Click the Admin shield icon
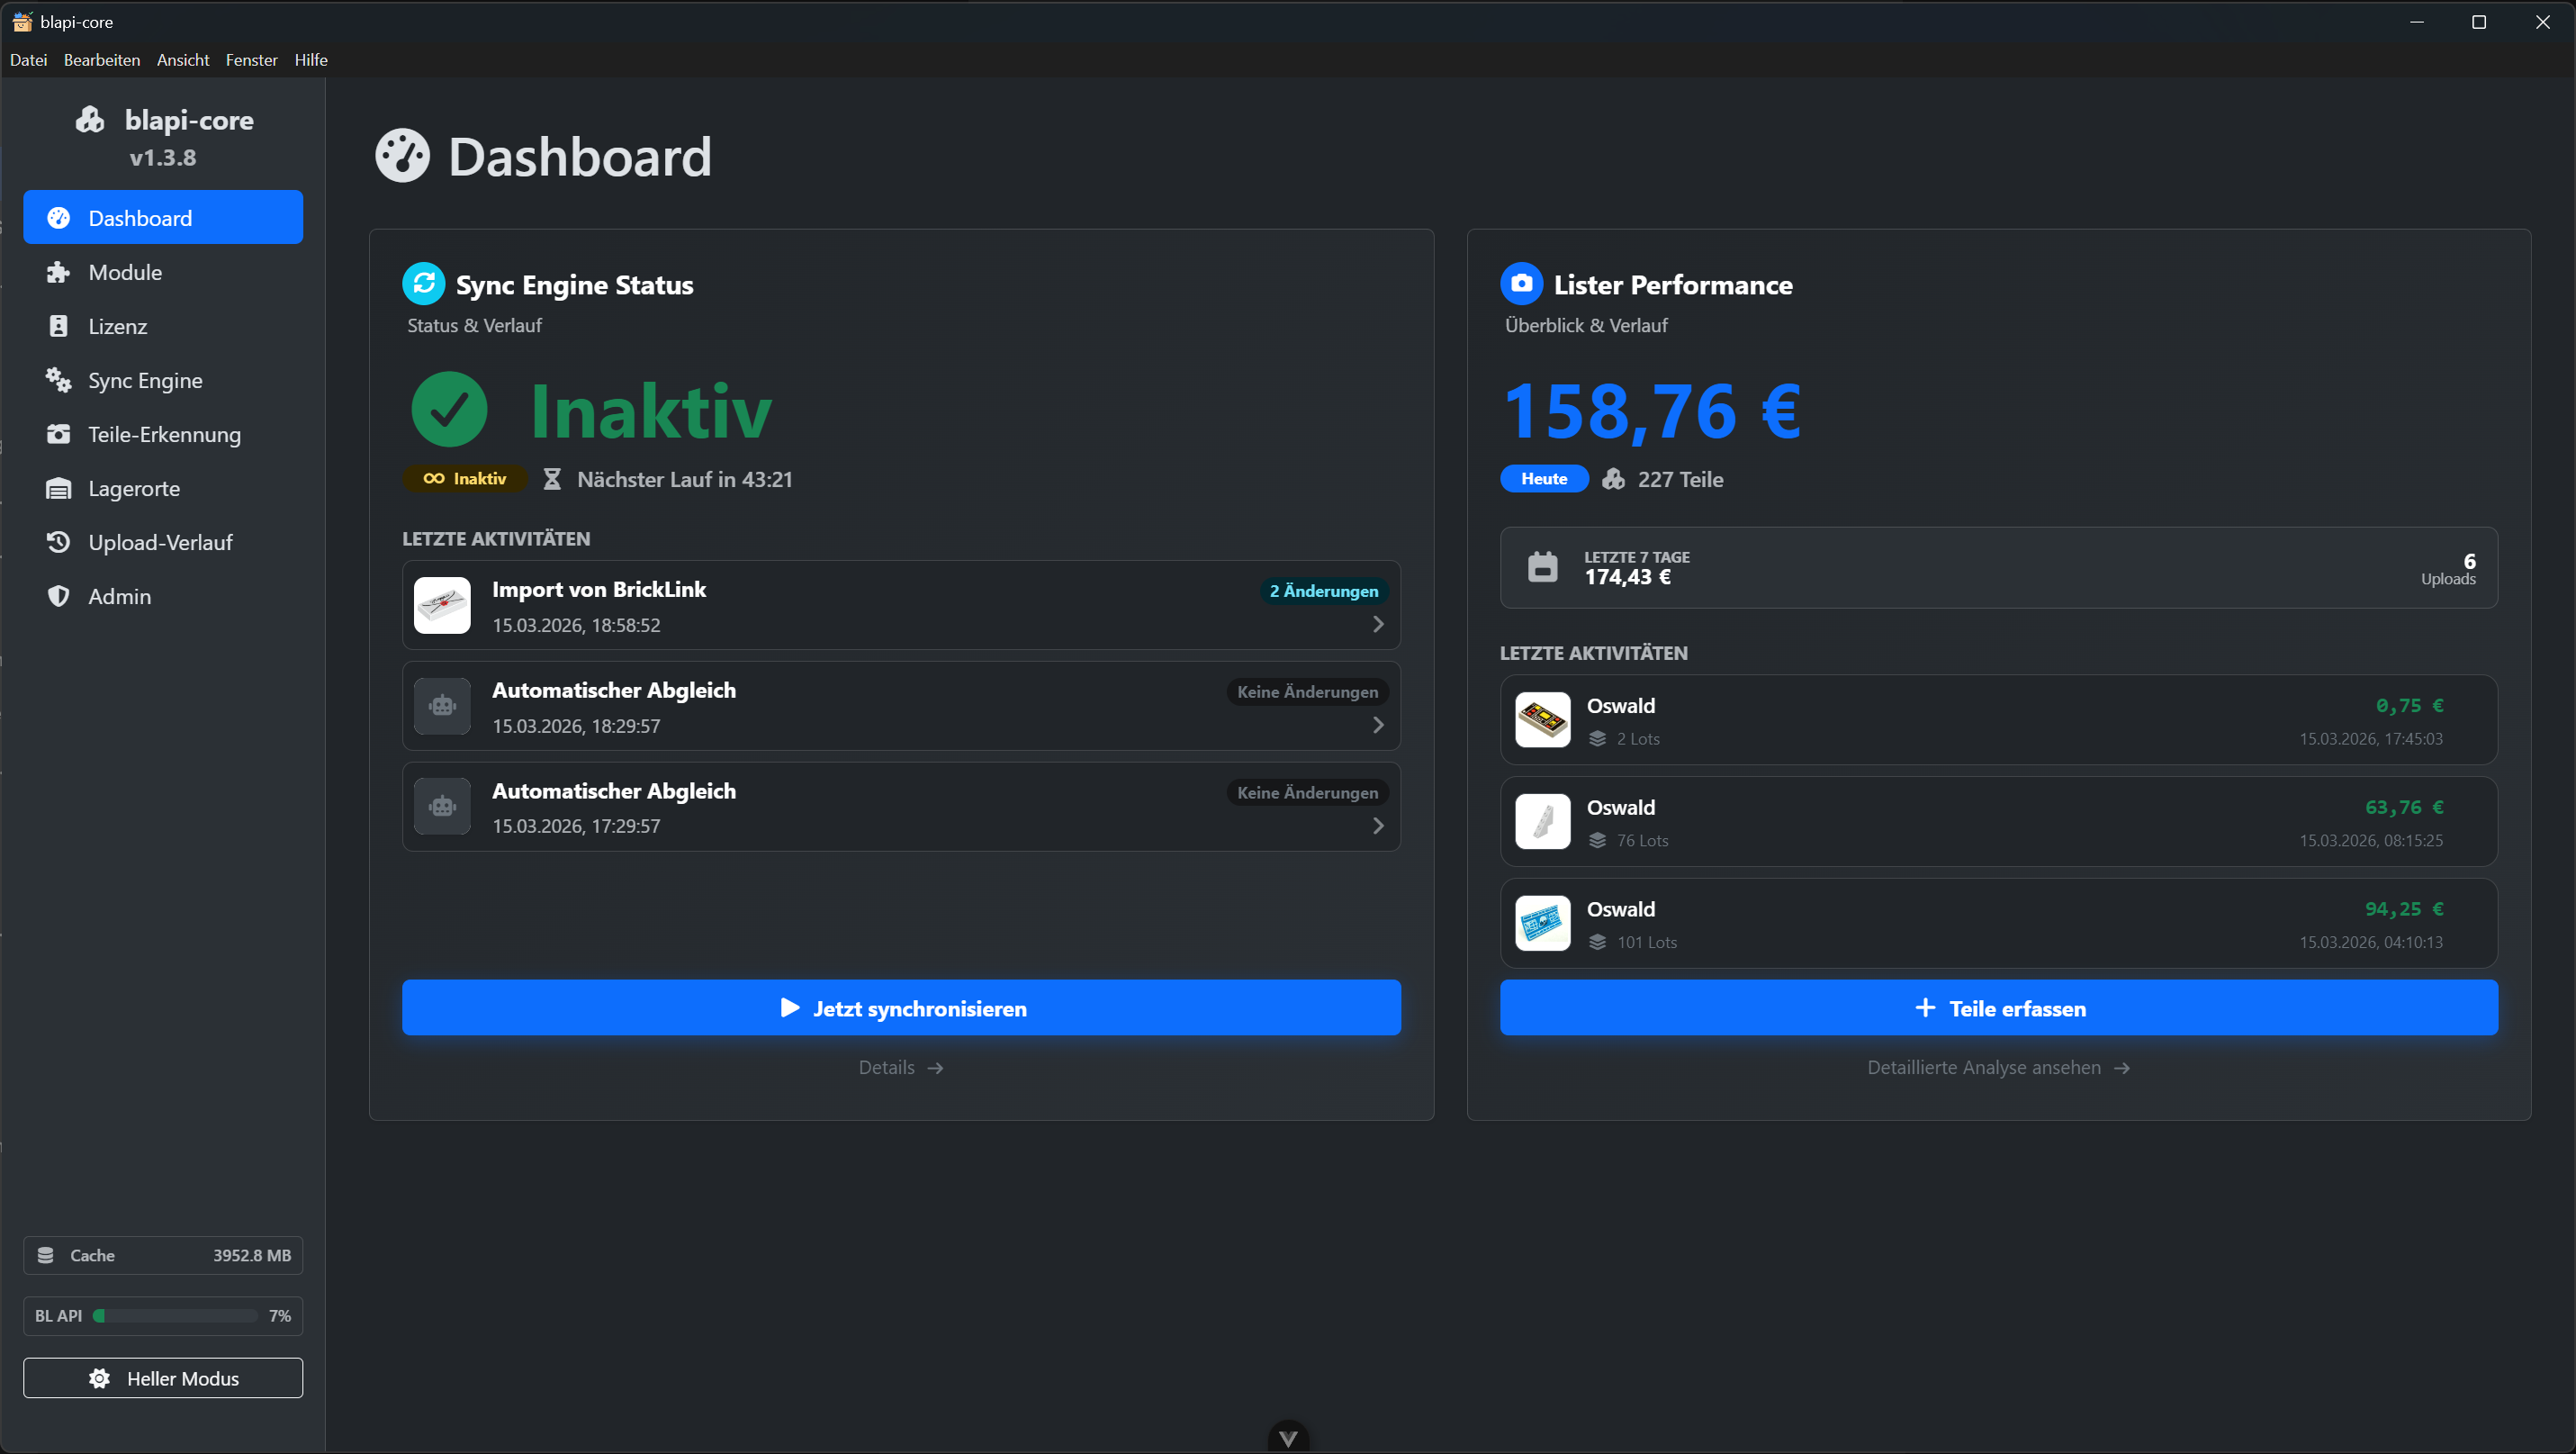Screen dimensions: 2576x1454 point(59,596)
